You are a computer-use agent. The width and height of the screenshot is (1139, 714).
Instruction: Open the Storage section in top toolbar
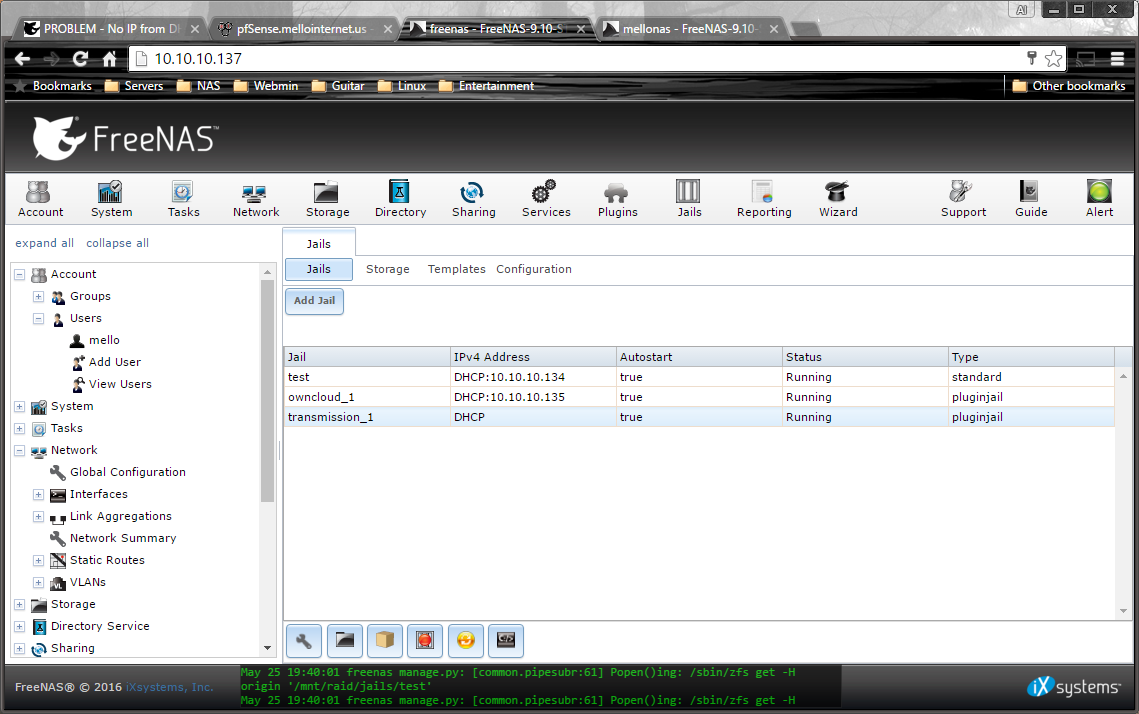point(327,198)
